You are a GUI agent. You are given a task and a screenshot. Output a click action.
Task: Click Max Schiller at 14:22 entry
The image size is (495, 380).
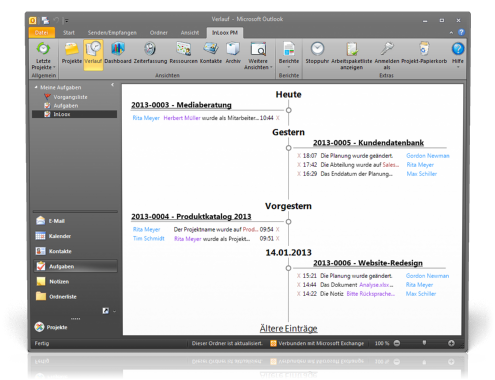tap(421, 294)
